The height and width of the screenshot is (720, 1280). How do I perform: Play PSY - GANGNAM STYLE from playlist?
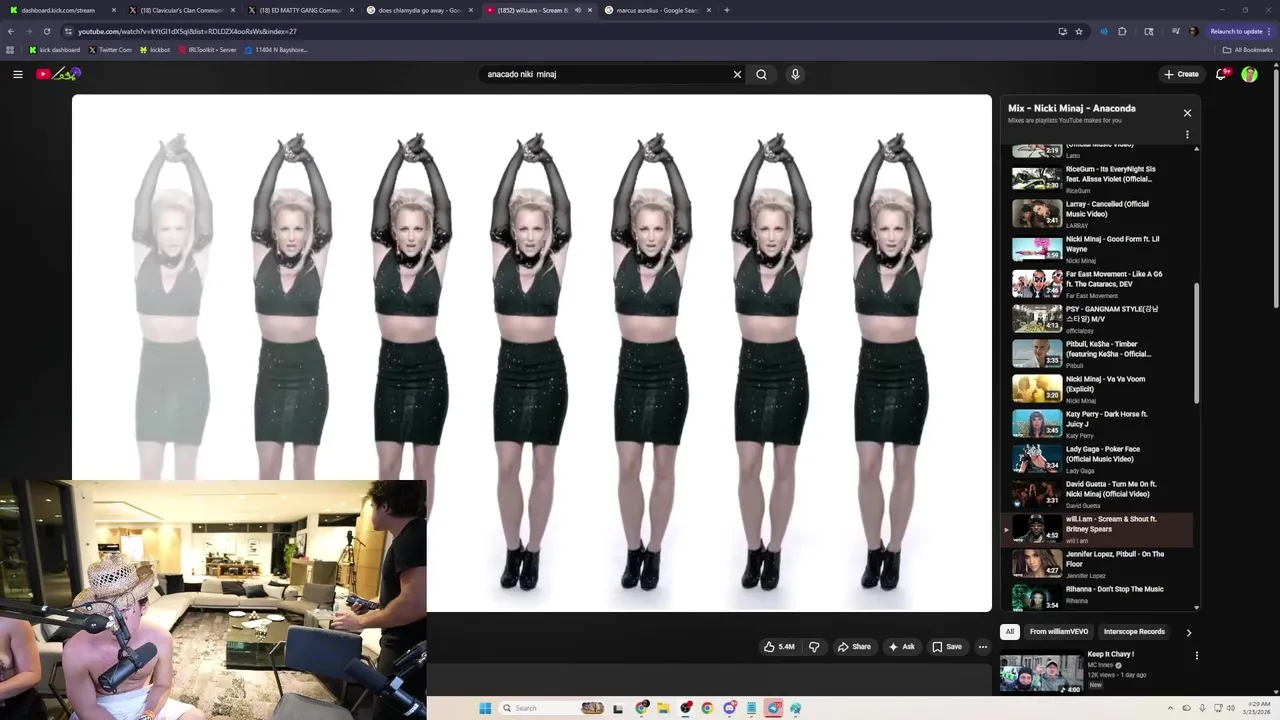(1095, 318)
